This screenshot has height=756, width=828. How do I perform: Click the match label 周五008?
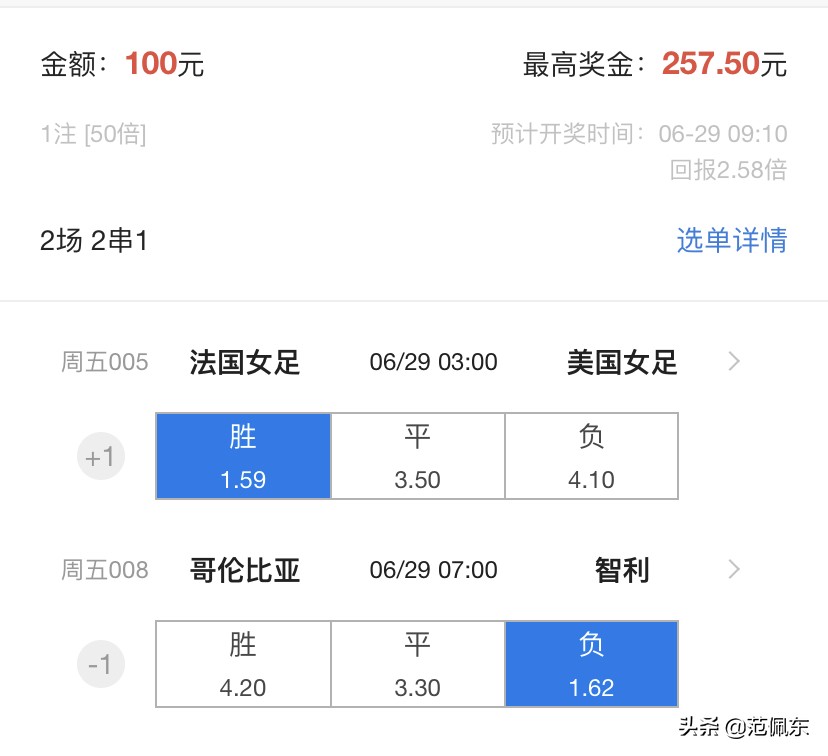[x=104, y=570]
